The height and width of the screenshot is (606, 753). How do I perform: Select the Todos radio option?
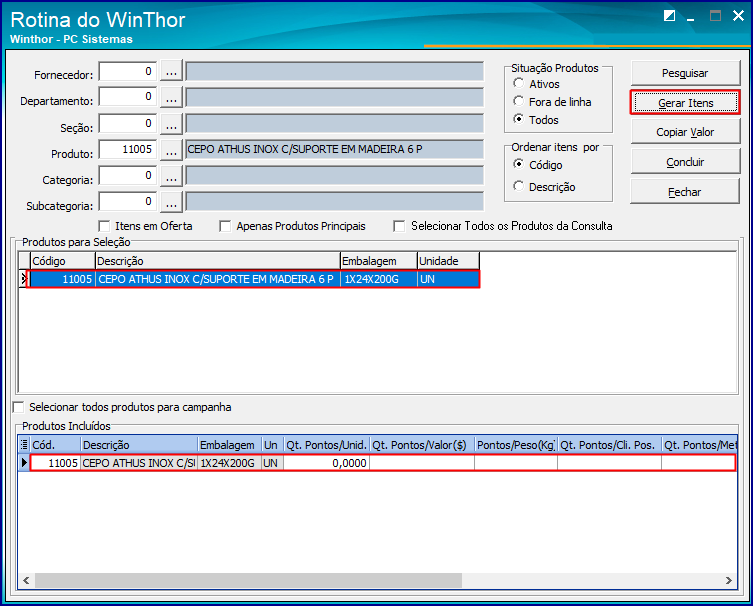coord(518,119)
